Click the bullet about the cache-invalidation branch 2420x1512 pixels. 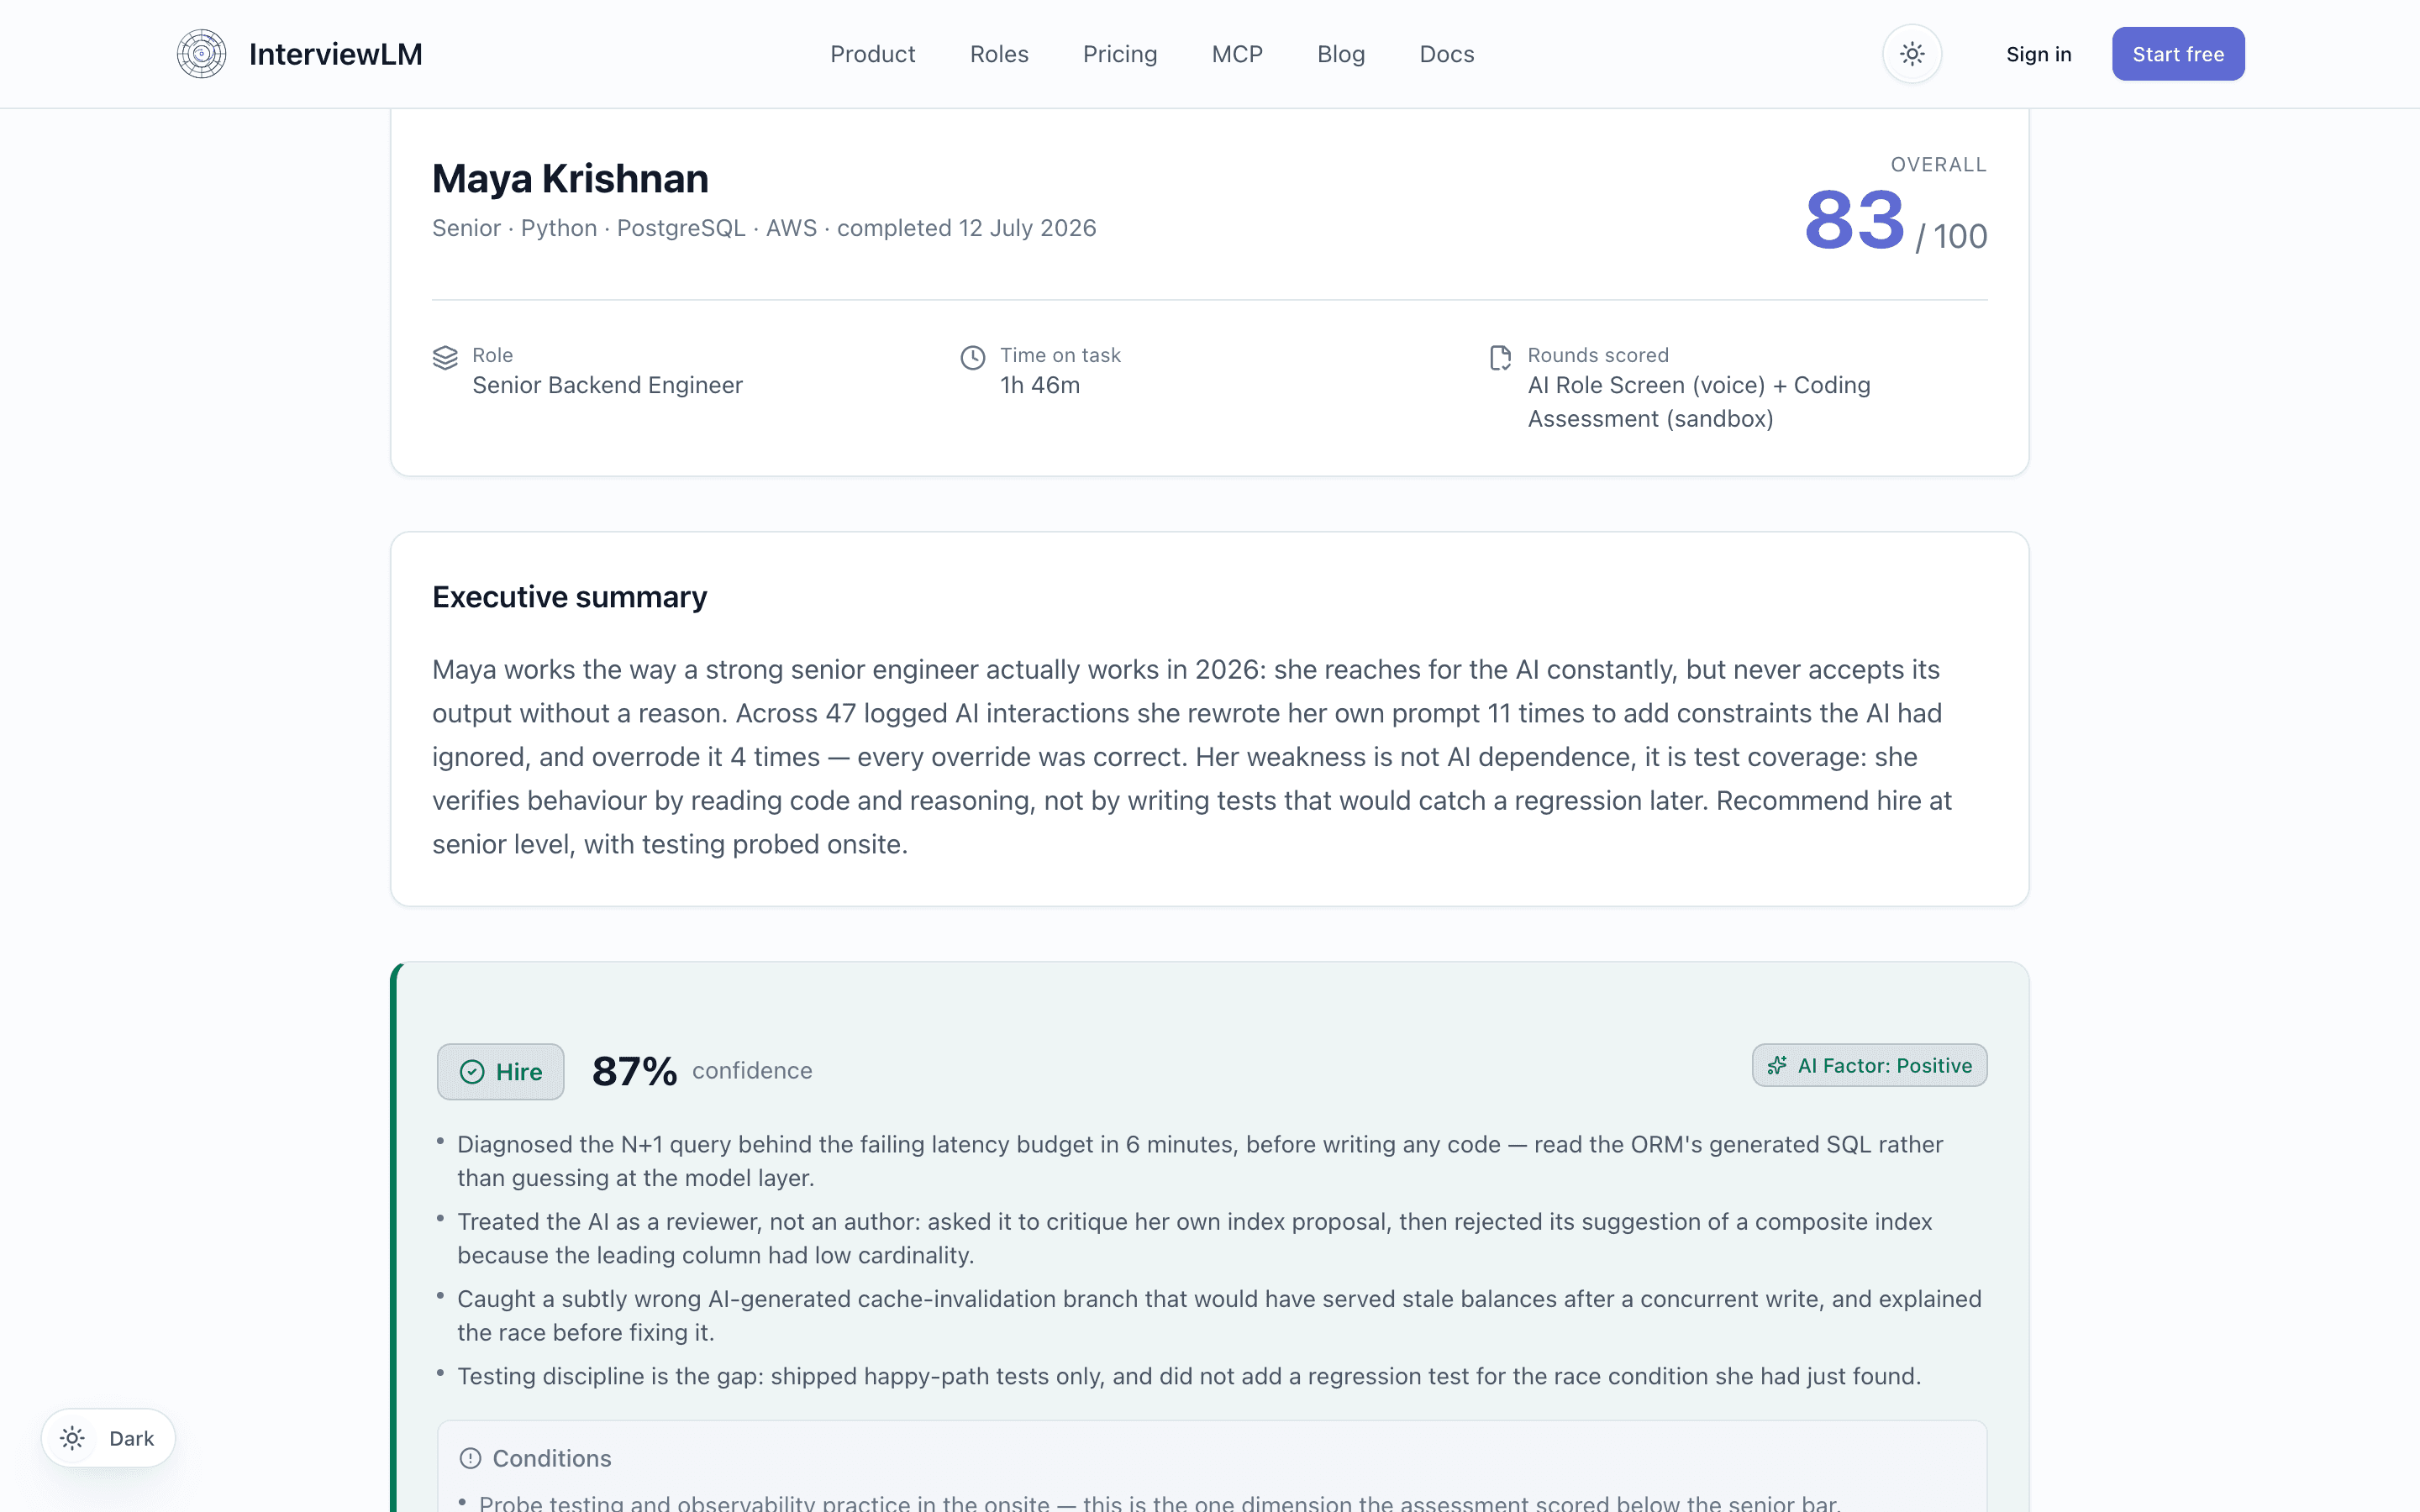[x=1219, y=1315]
